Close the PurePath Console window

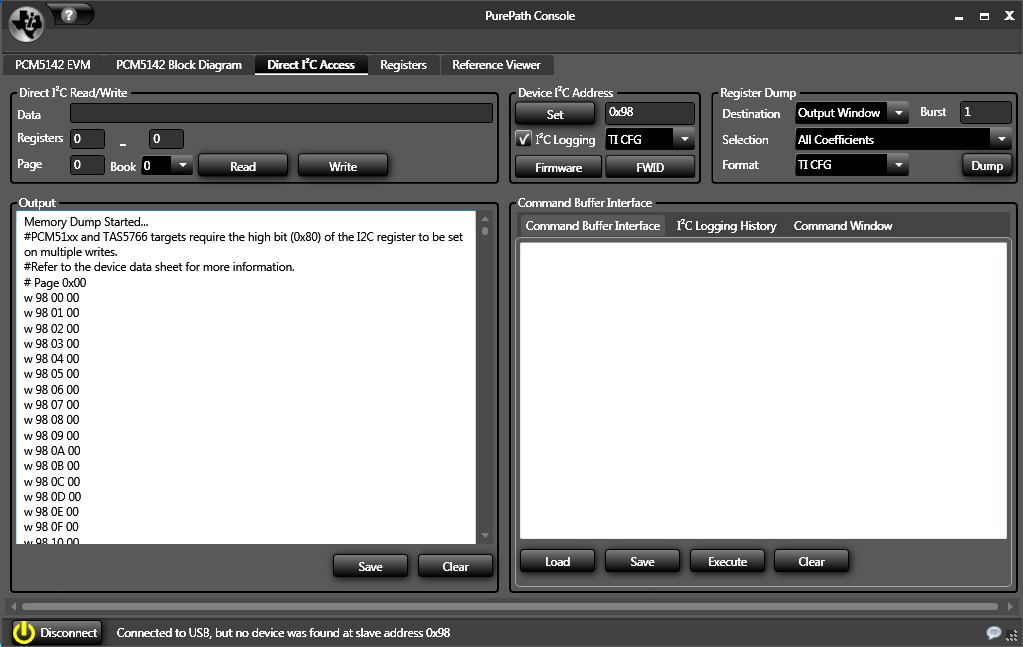point(1009,16)
